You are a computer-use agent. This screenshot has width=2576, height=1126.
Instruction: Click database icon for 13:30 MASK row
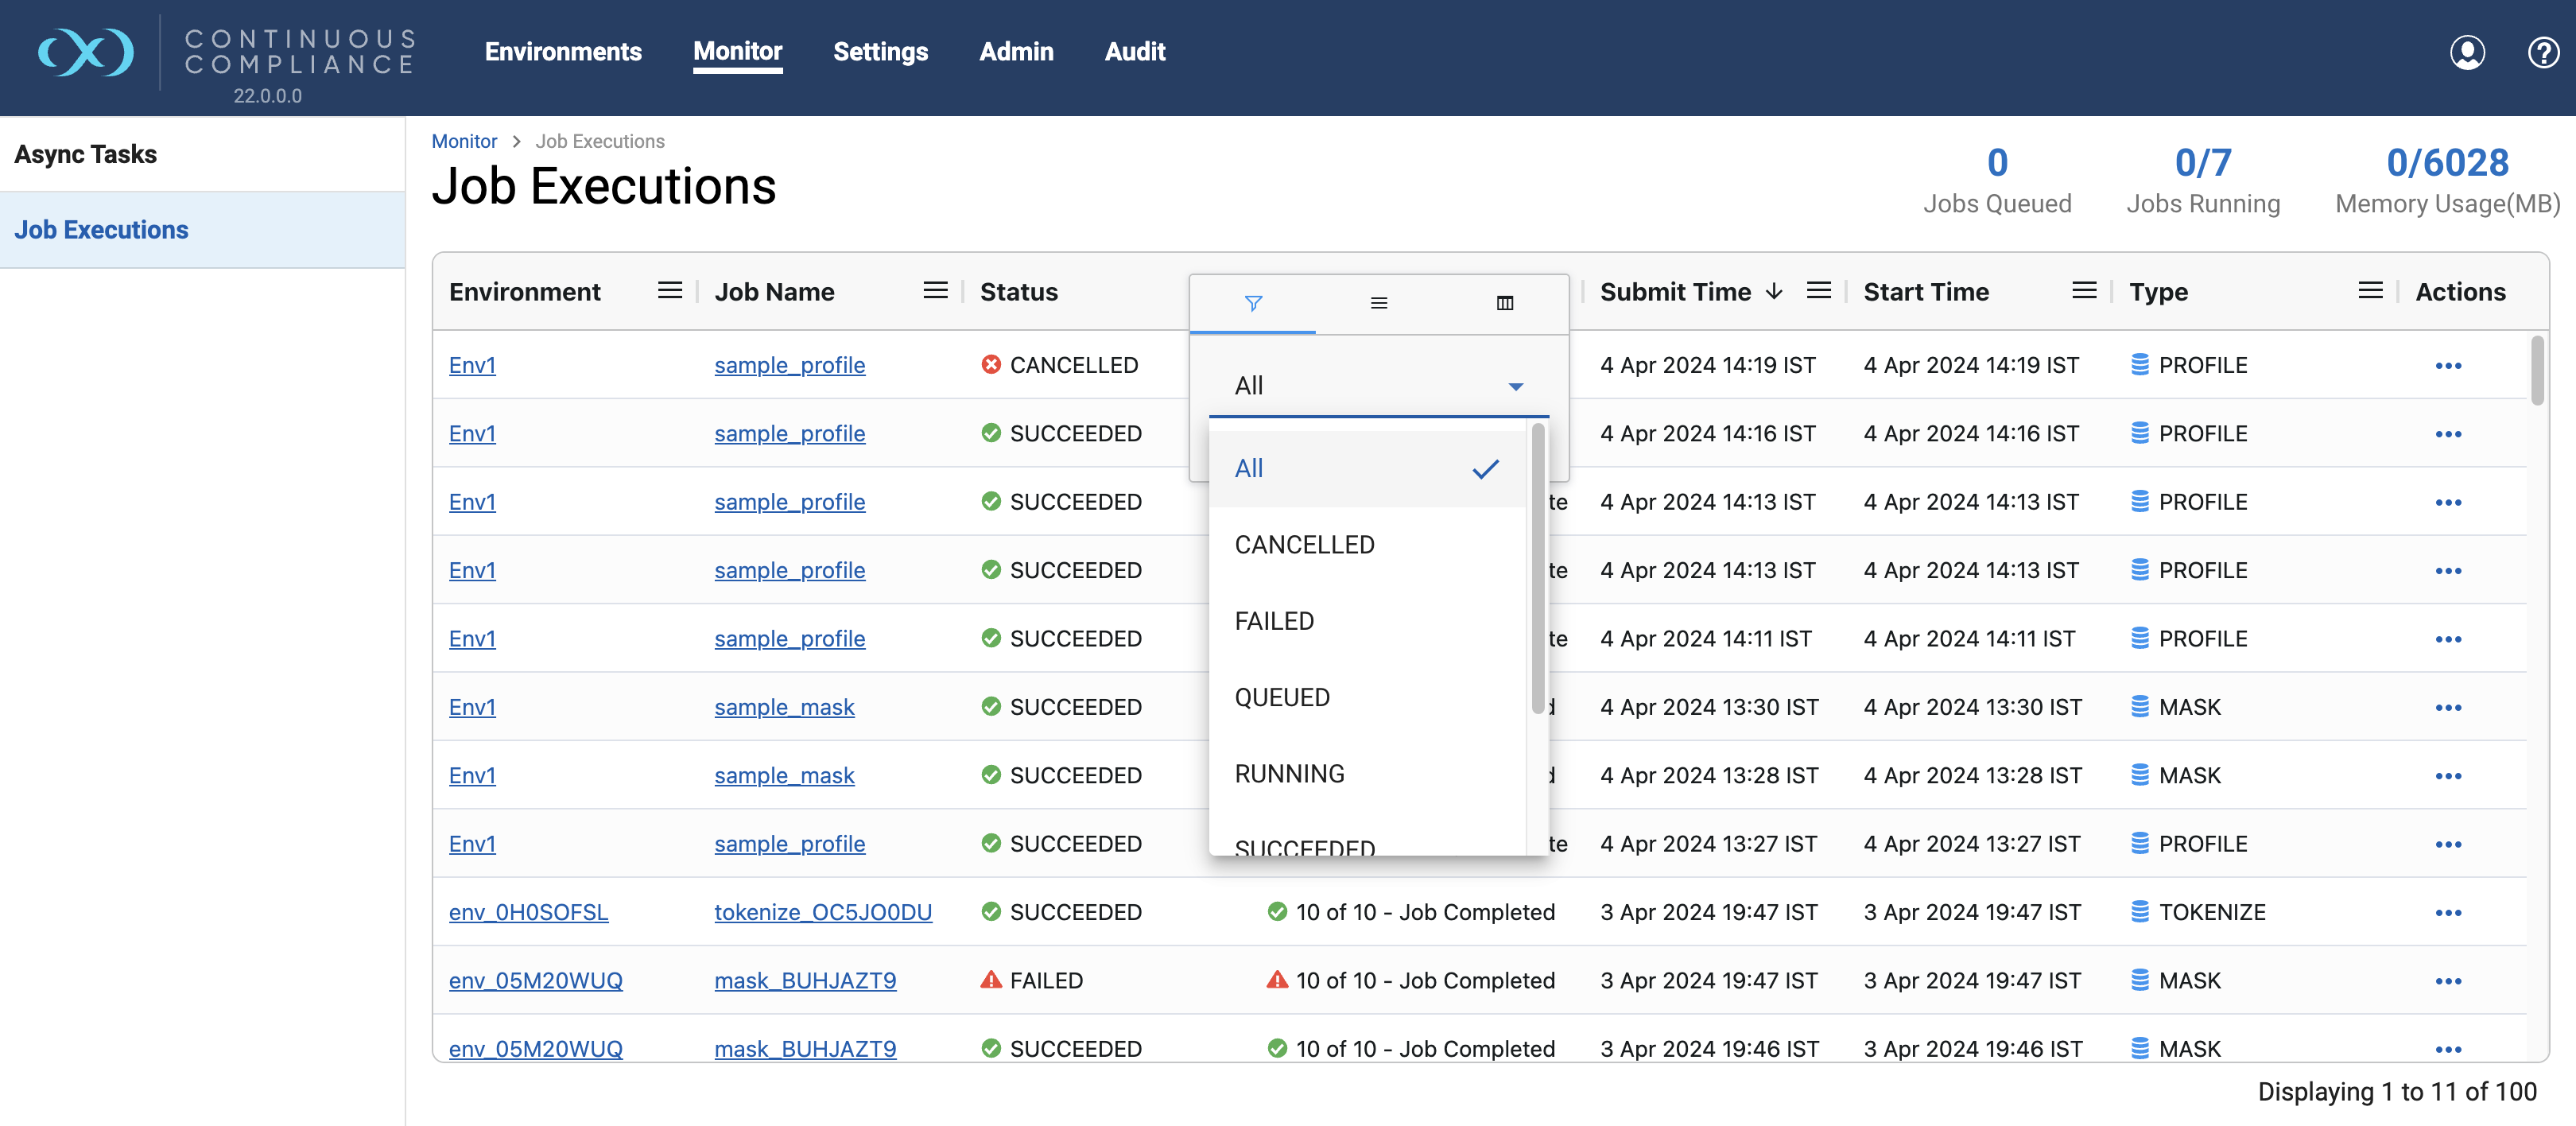(2139, 707)
